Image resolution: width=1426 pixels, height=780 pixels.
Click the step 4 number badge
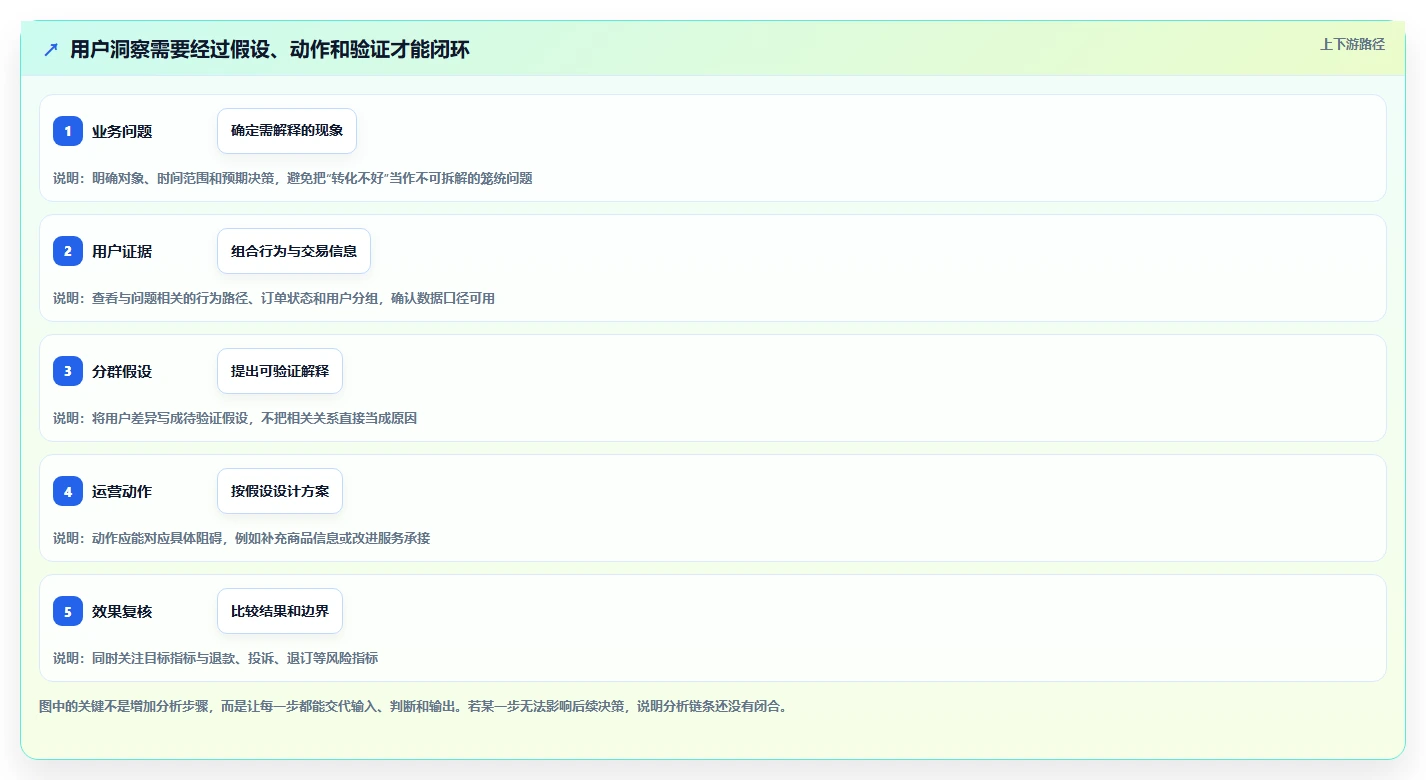tap(68, 491)
